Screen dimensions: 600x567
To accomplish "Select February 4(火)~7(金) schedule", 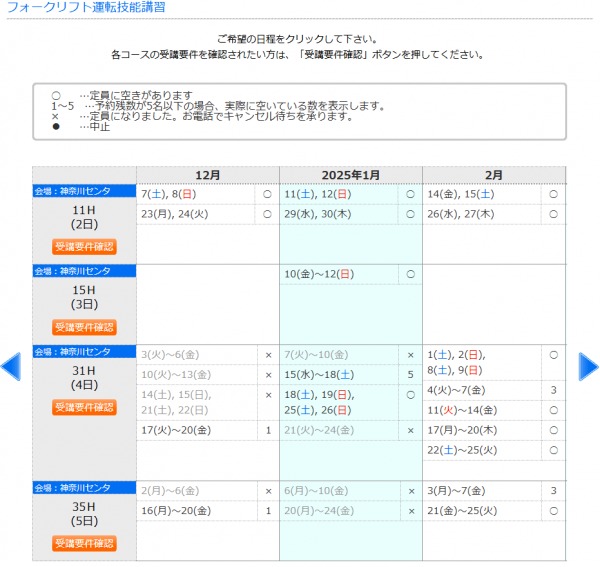I will click(x=456, y=390).
